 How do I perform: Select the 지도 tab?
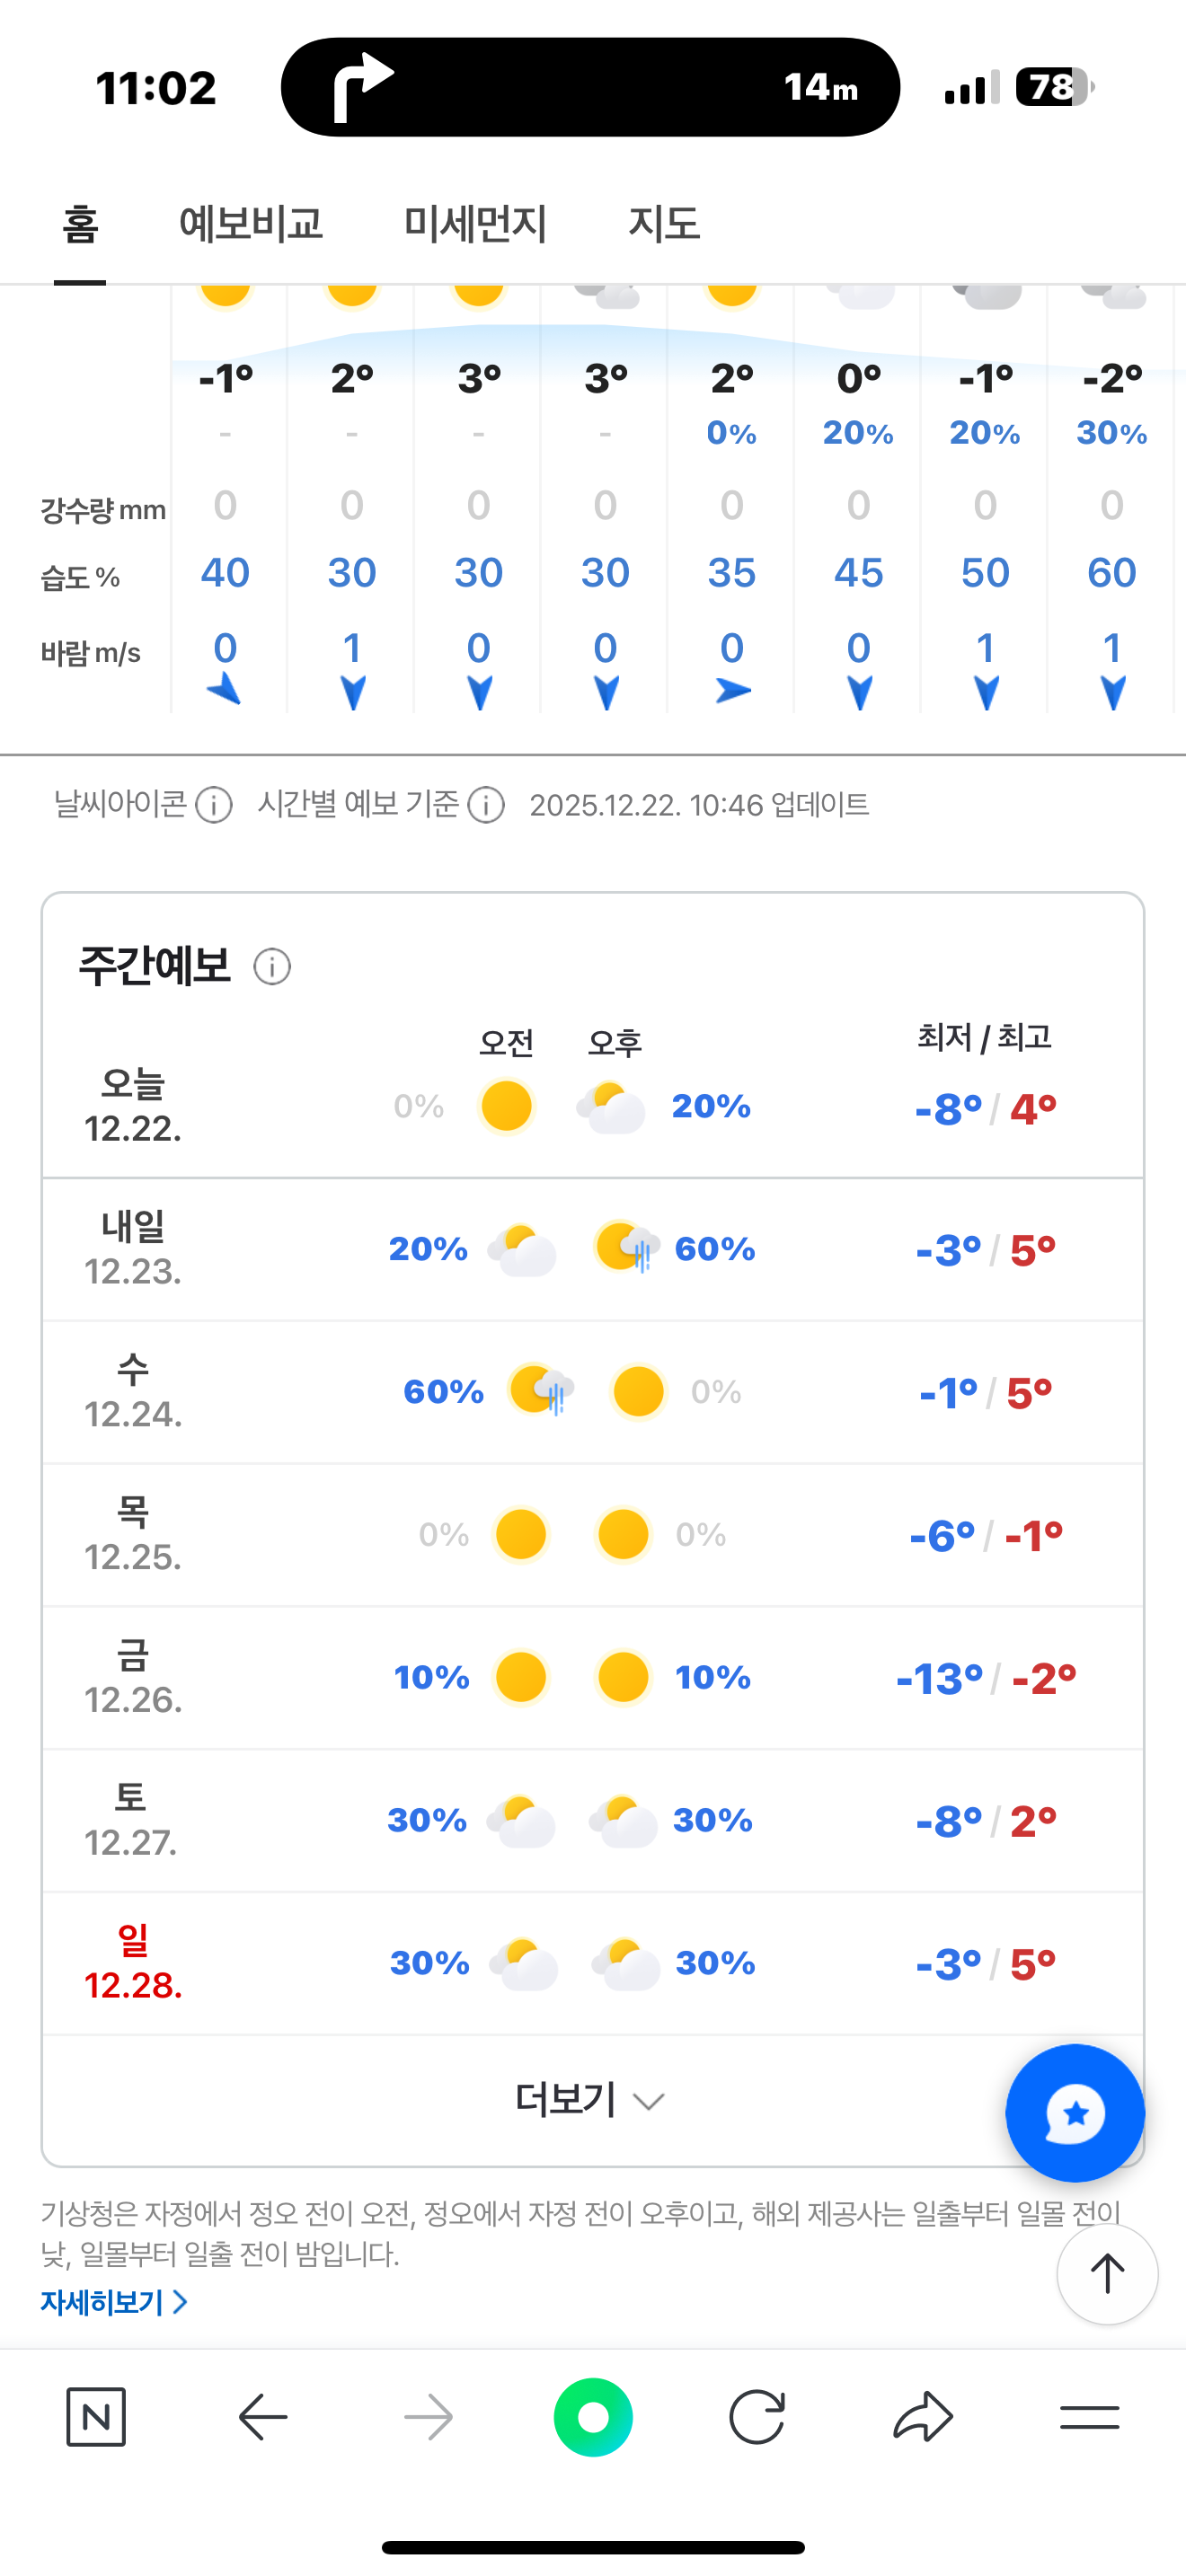pyautogui.click(x=664, y=224)
